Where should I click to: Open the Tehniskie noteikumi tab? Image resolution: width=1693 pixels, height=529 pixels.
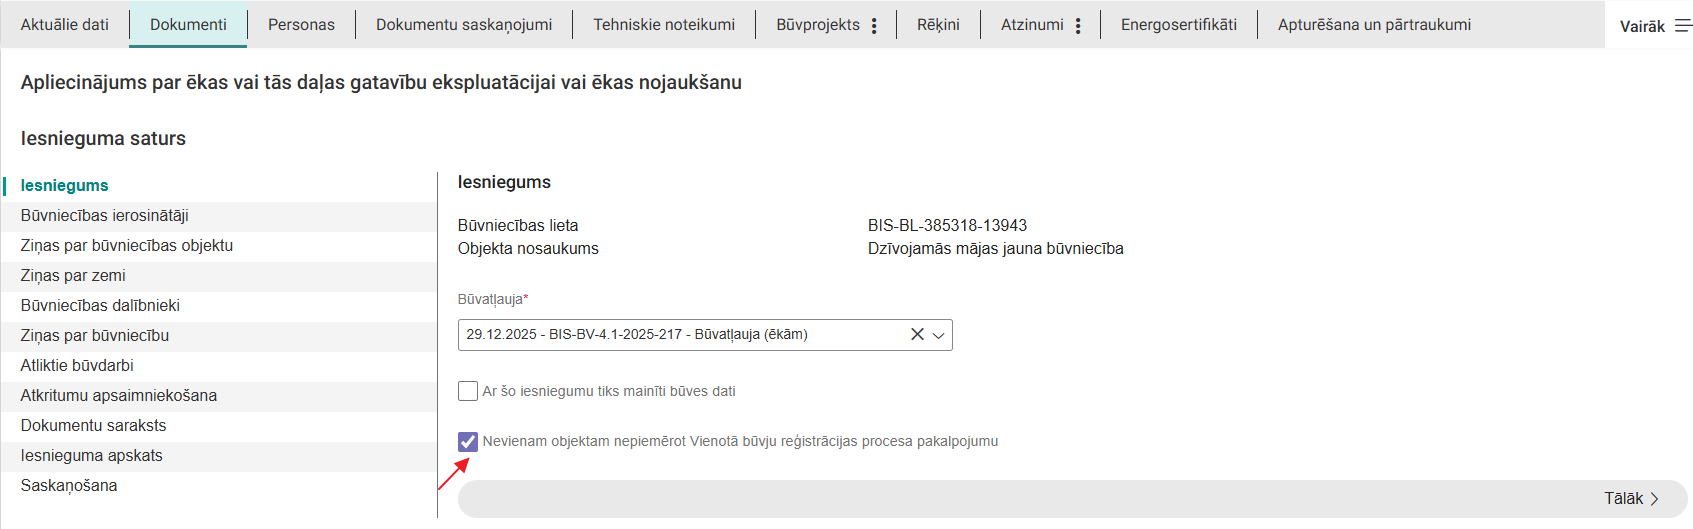pos(663,25)
